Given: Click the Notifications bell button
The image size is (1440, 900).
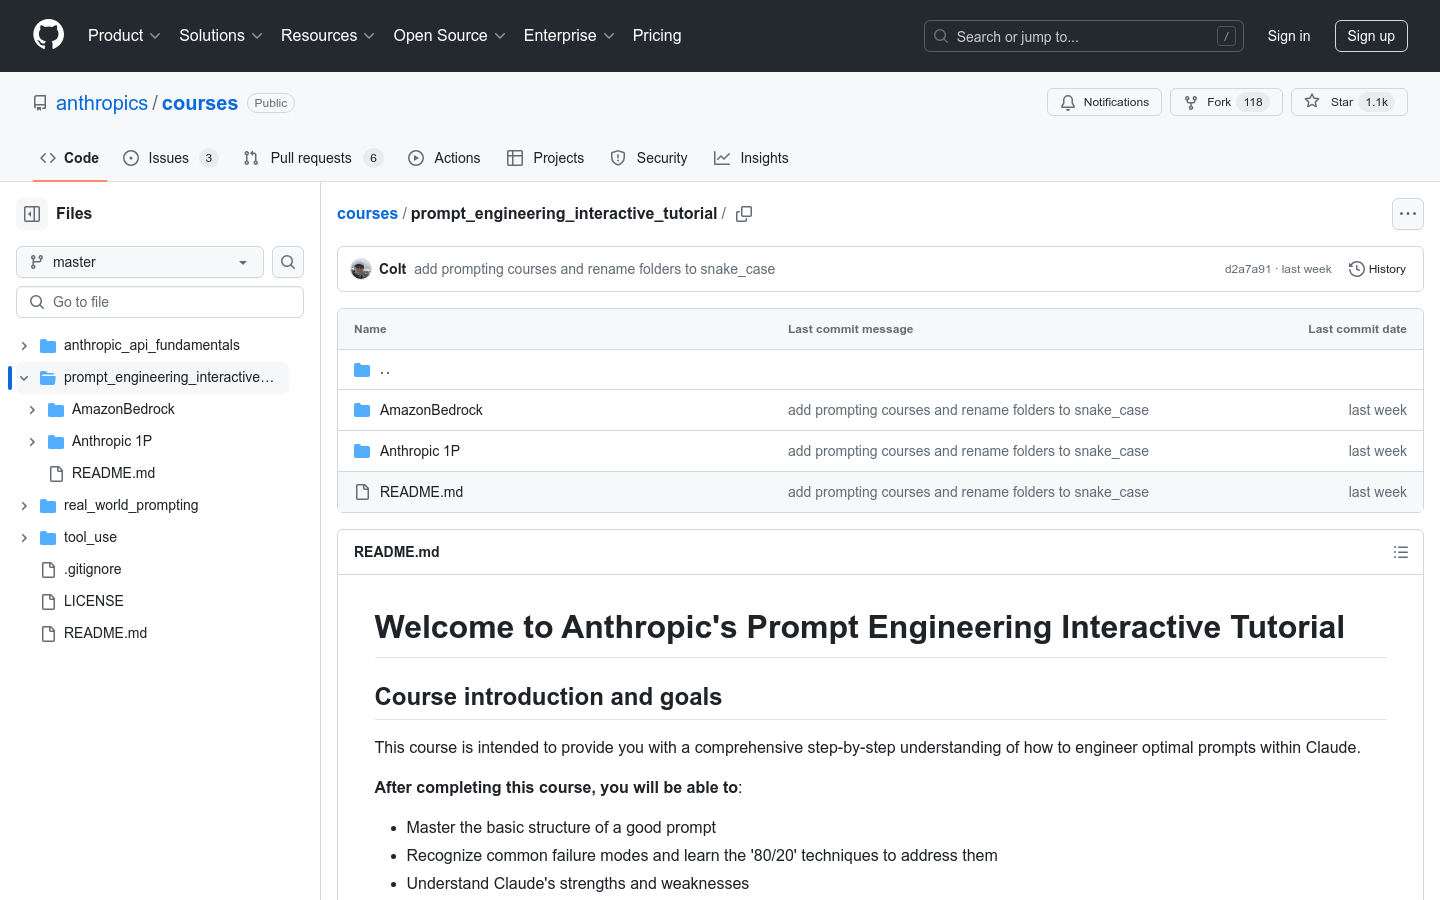Looking at the screenshot, I should [x=1105, y=102].
